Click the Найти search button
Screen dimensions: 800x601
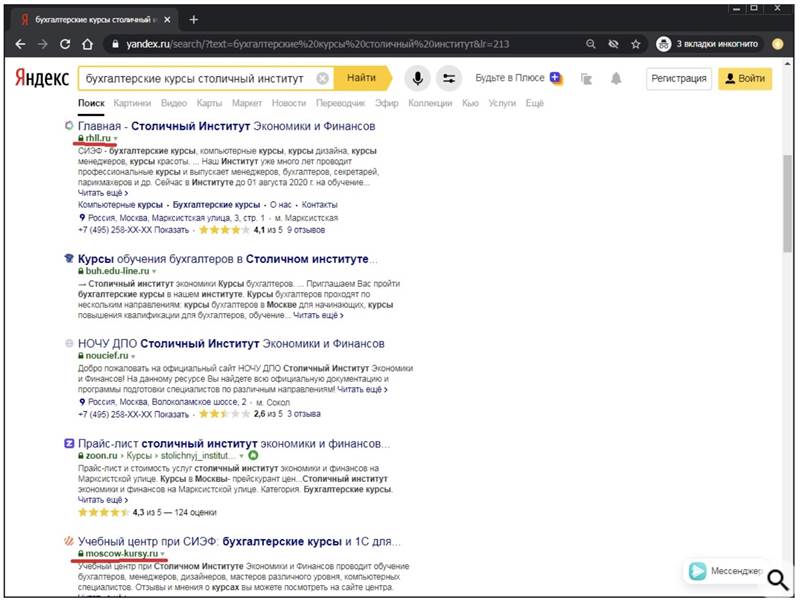tap(363, 78)
